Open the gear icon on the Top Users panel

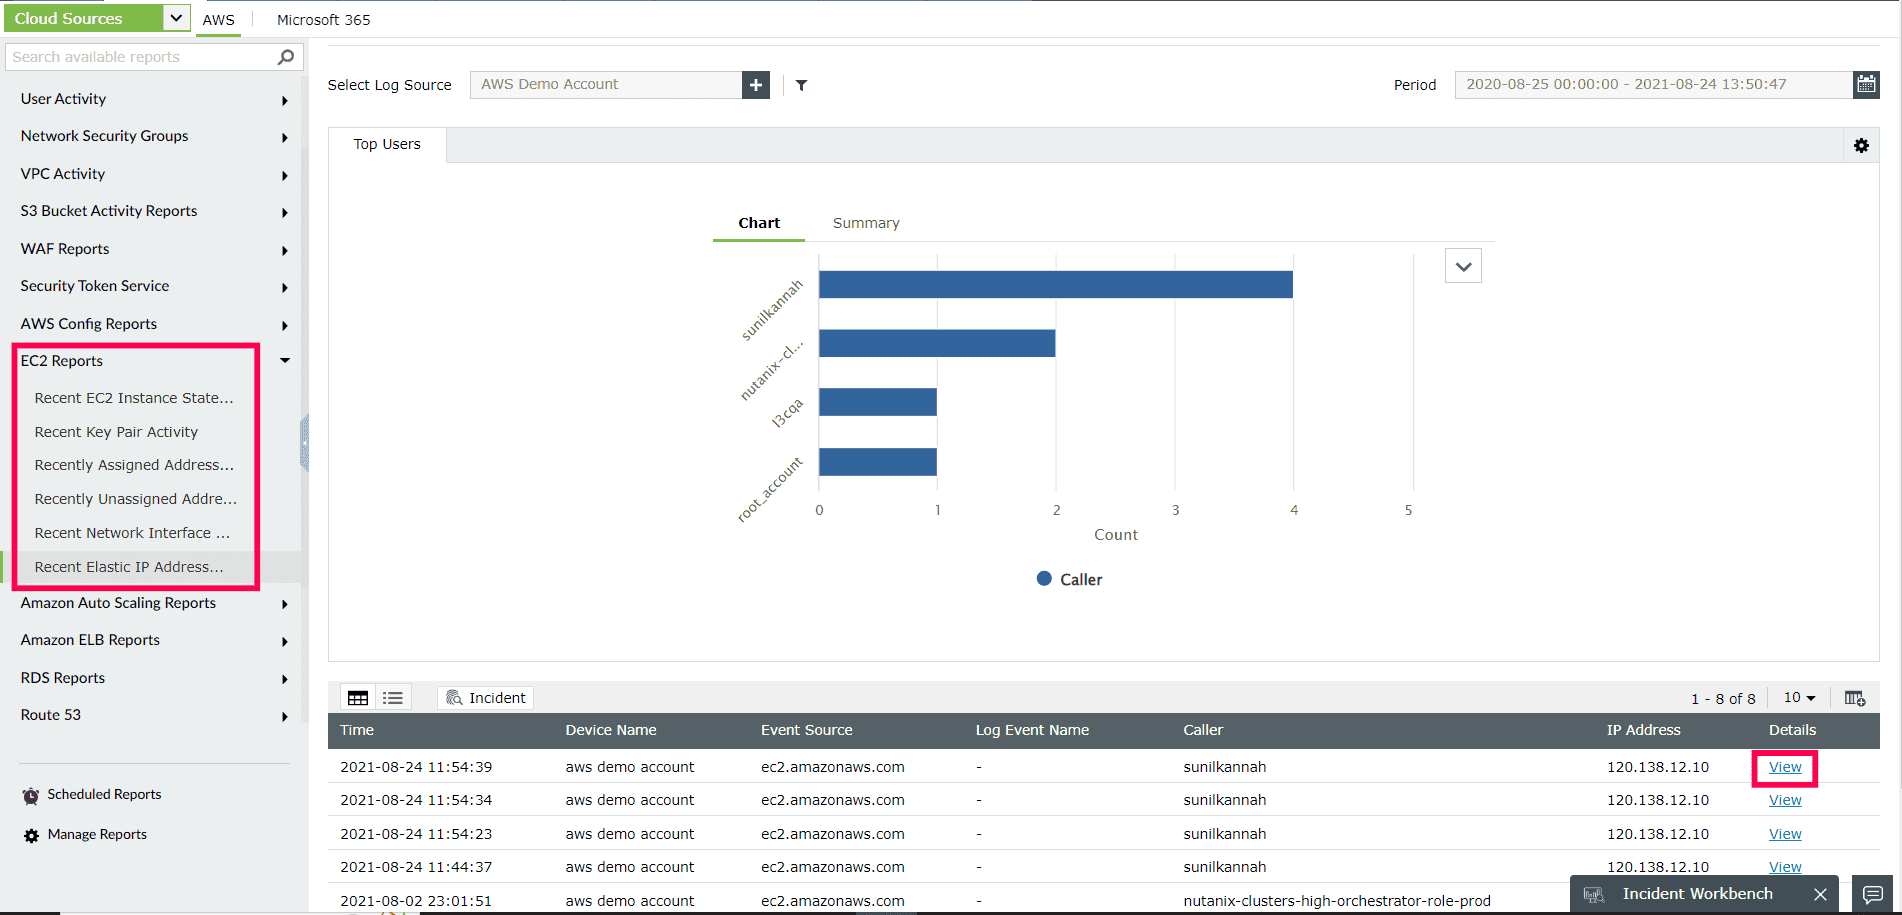click(1861, 145)
